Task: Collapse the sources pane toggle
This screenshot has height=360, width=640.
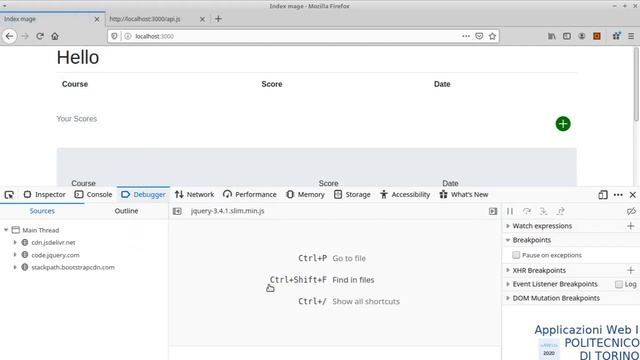Action: 177,211
